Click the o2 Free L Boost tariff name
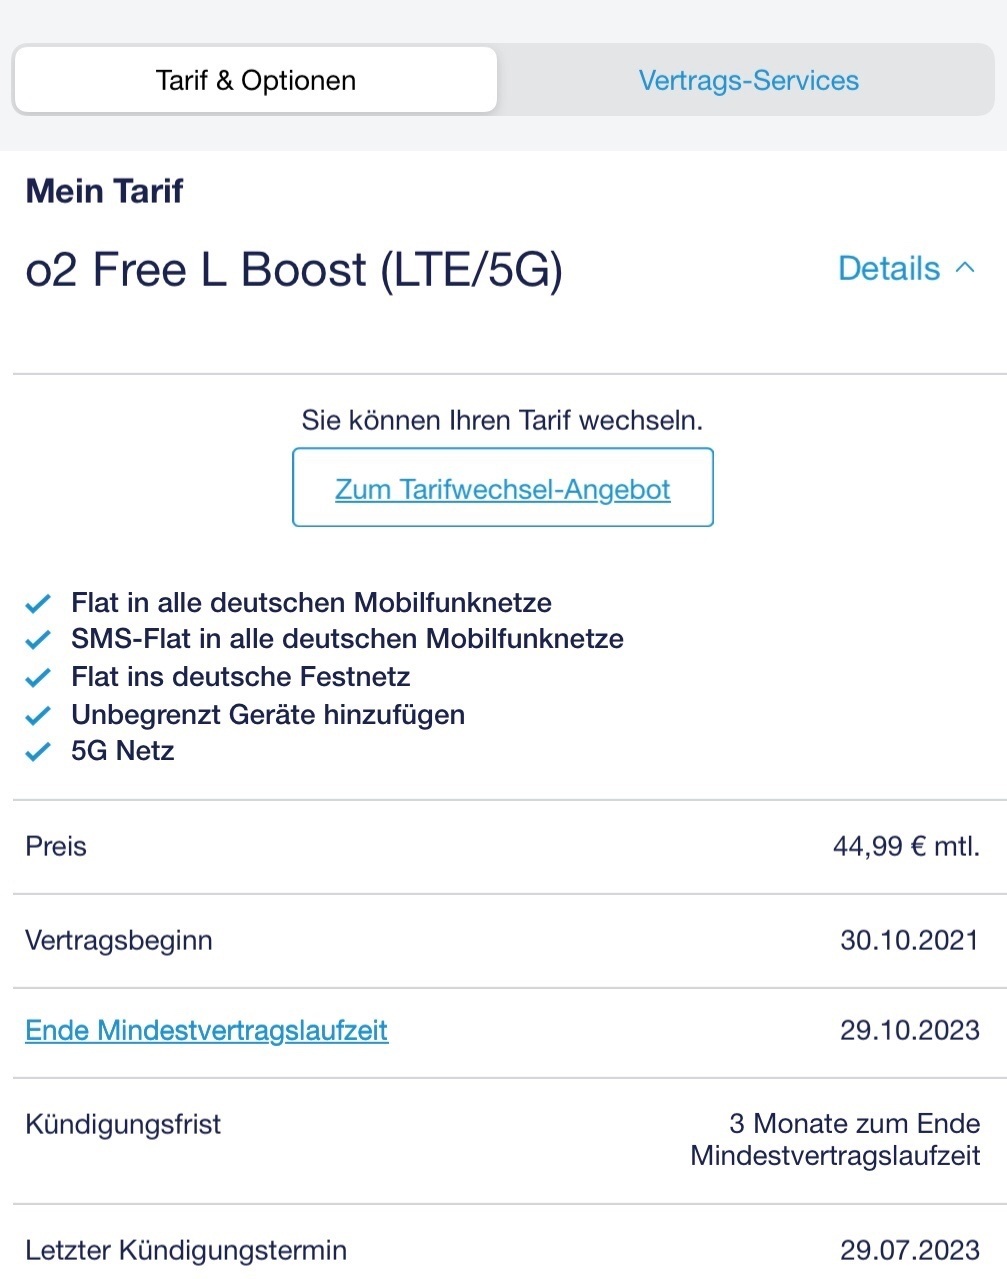 coord(294,271)
